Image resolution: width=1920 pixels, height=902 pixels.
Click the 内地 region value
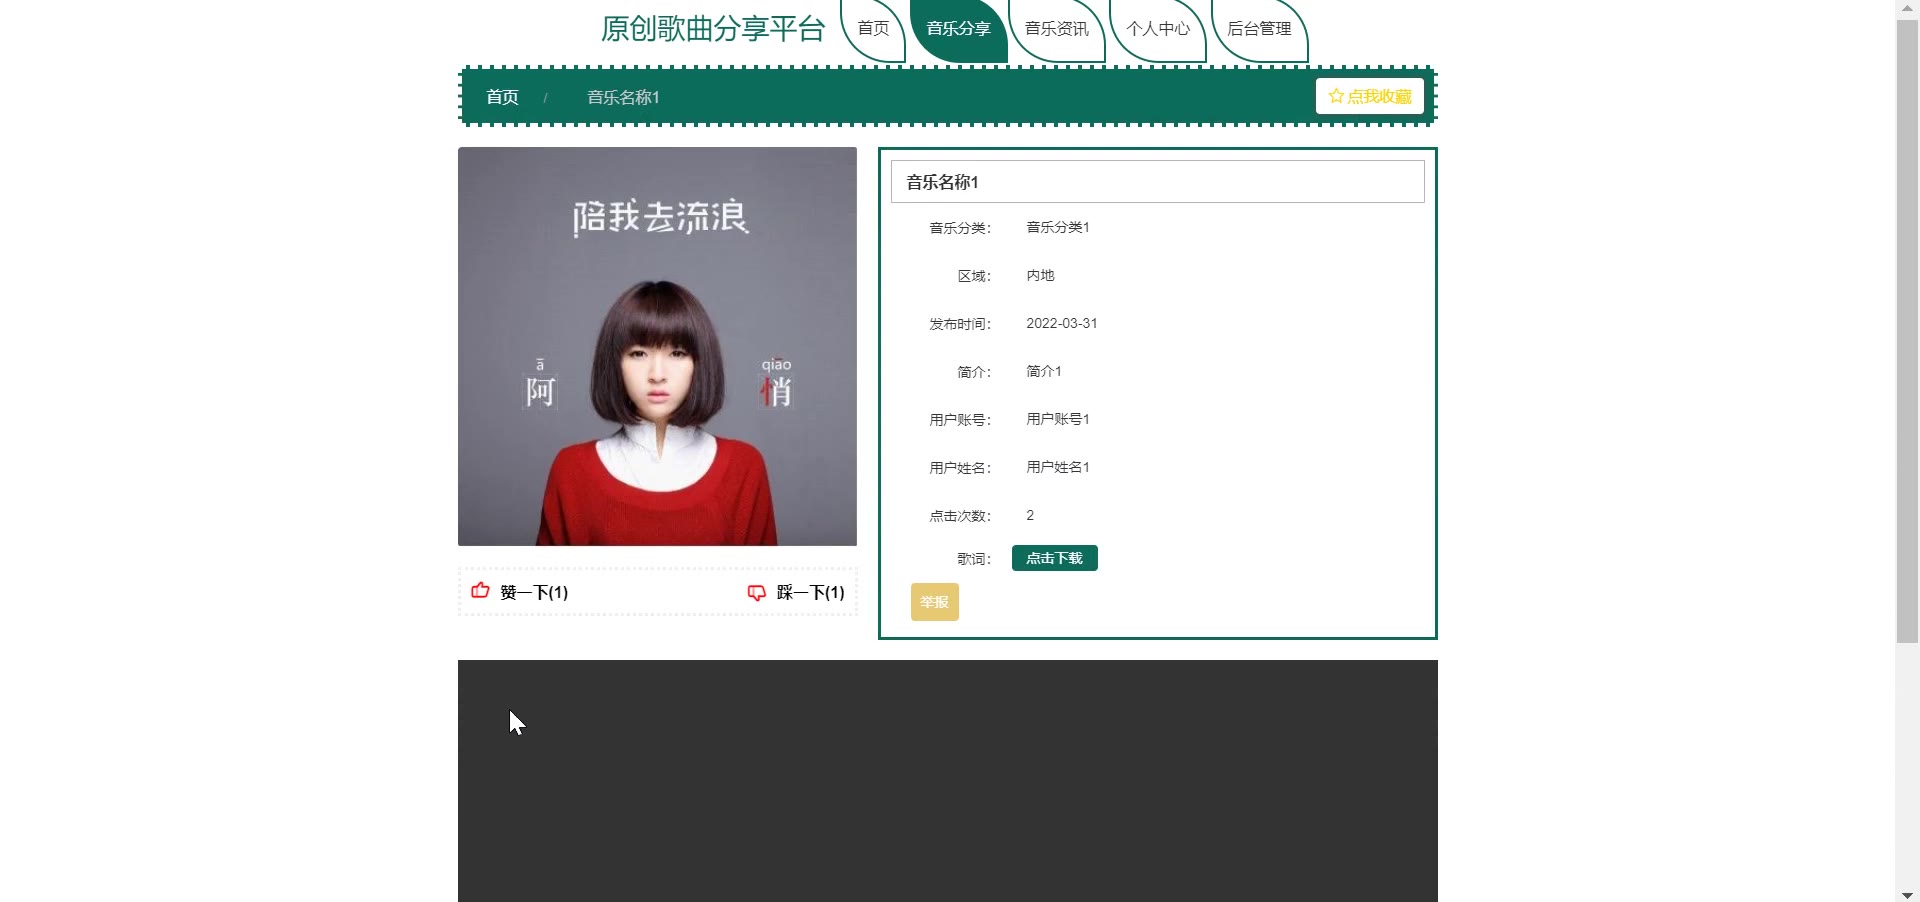[x=1040, y=275]
